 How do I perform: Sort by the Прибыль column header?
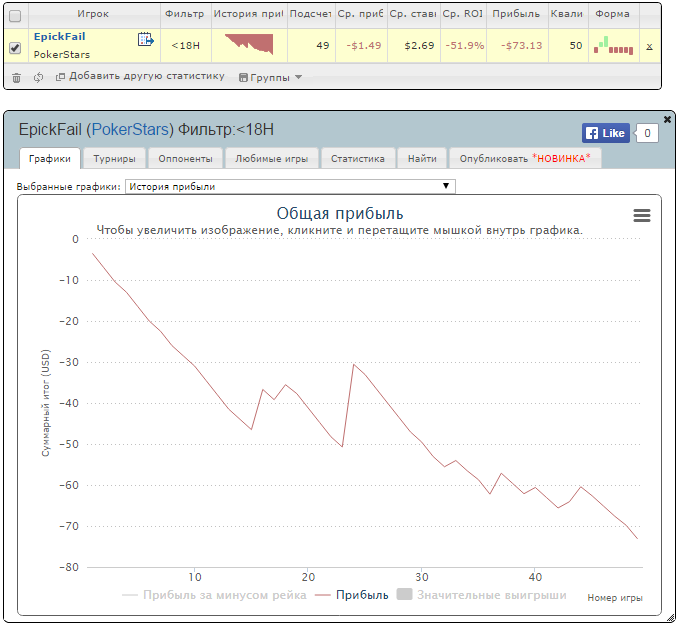coord(516,14)
